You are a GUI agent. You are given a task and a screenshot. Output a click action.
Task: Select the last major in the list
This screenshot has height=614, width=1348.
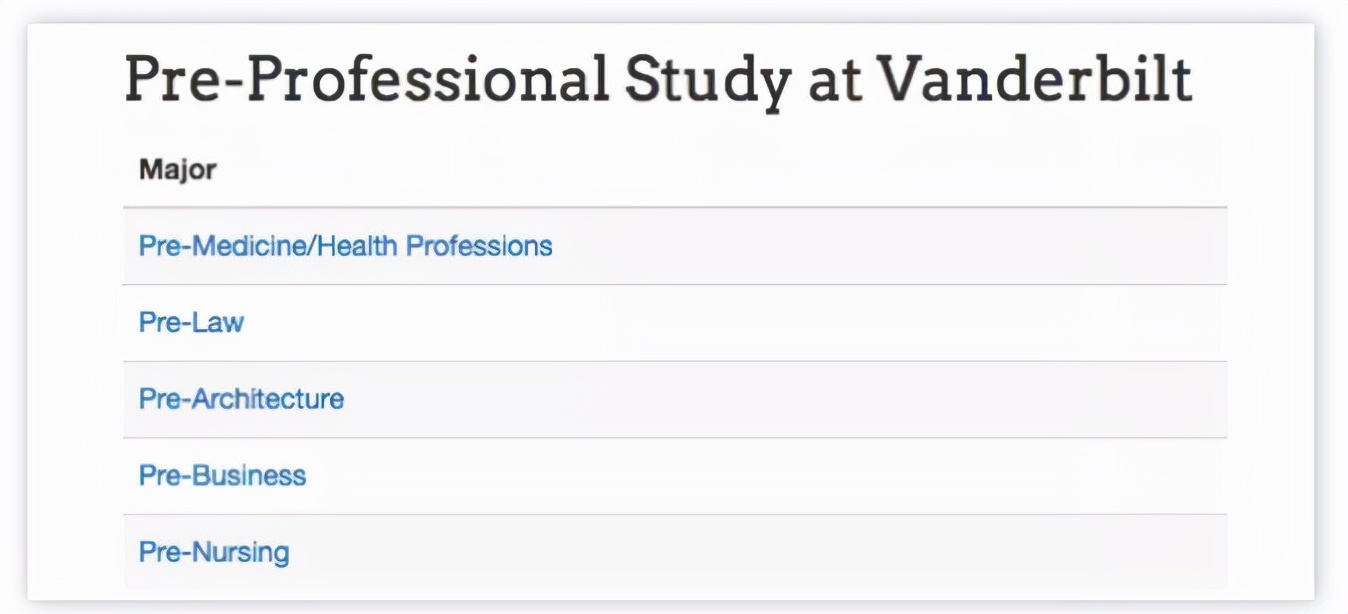[x=214, y=552]
